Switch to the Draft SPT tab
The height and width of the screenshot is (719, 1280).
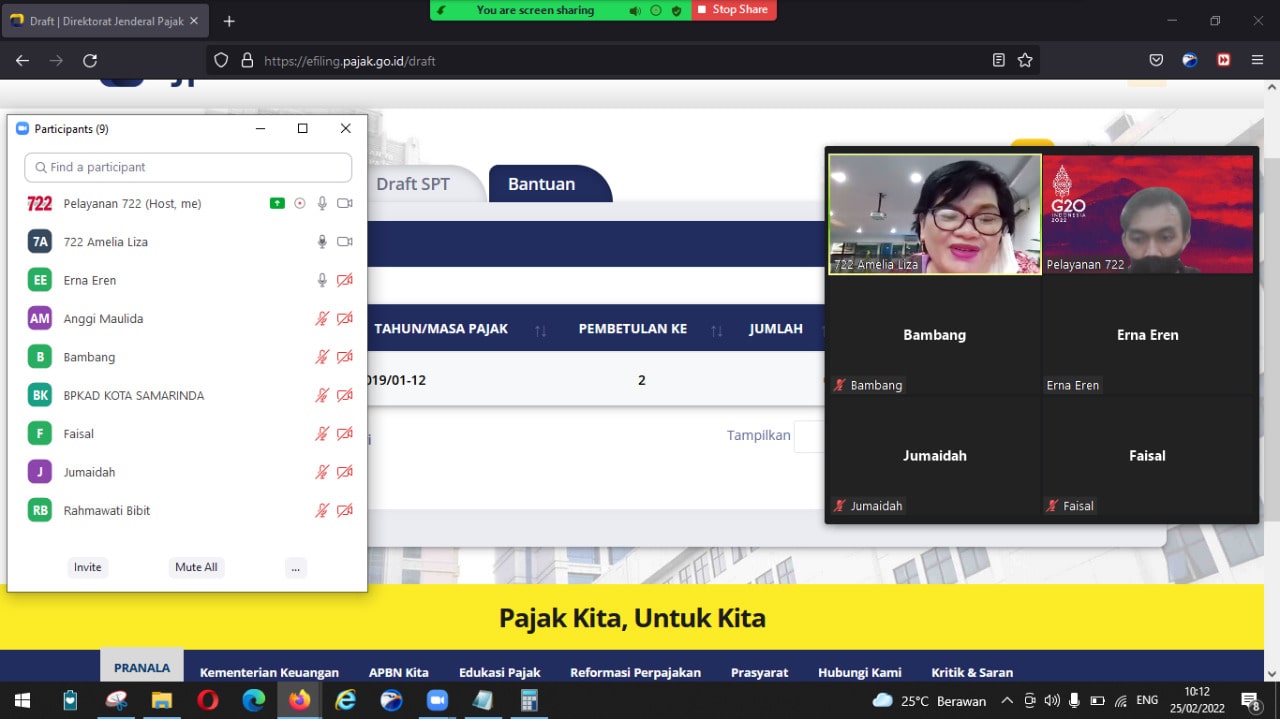(x=413, y=184)
